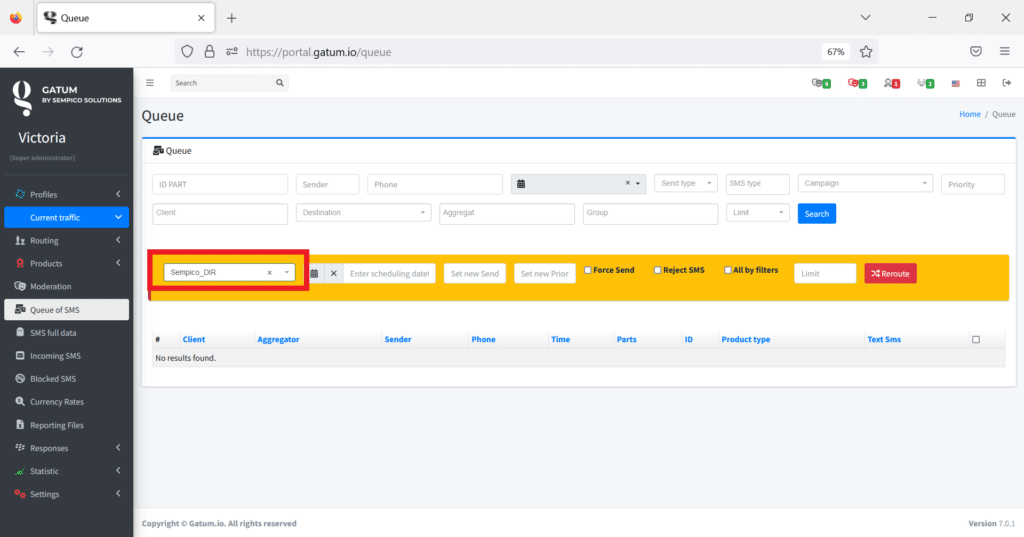This screenshot has width=1024, height=537.
Task: Close the Queue browser tab
Action: click(x=201, y=18)
